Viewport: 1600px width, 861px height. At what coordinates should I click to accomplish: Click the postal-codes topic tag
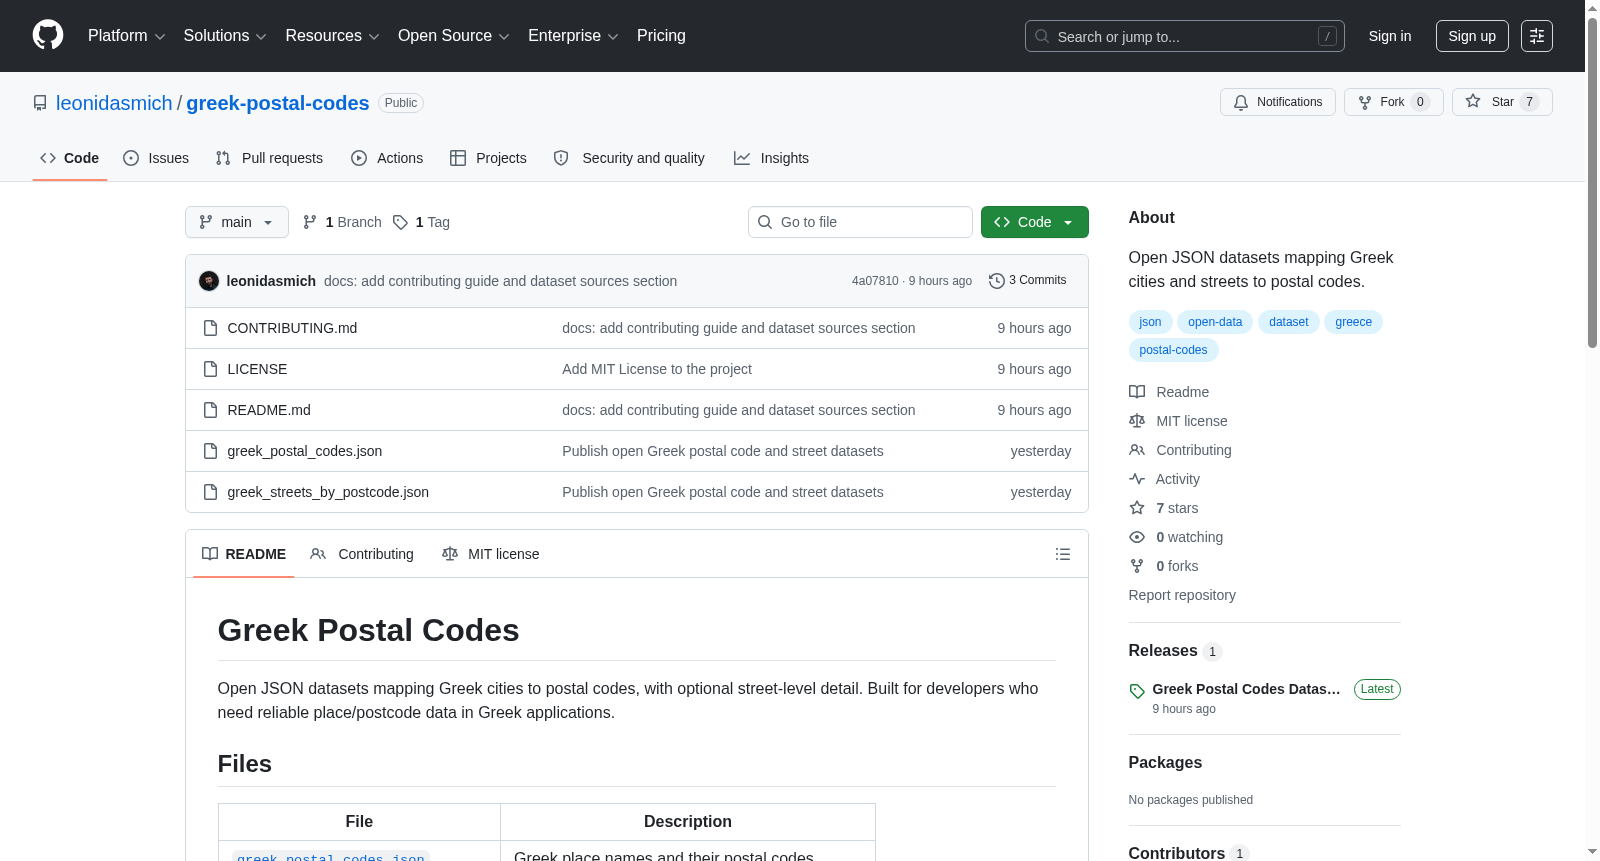(x=1173, y=350)
